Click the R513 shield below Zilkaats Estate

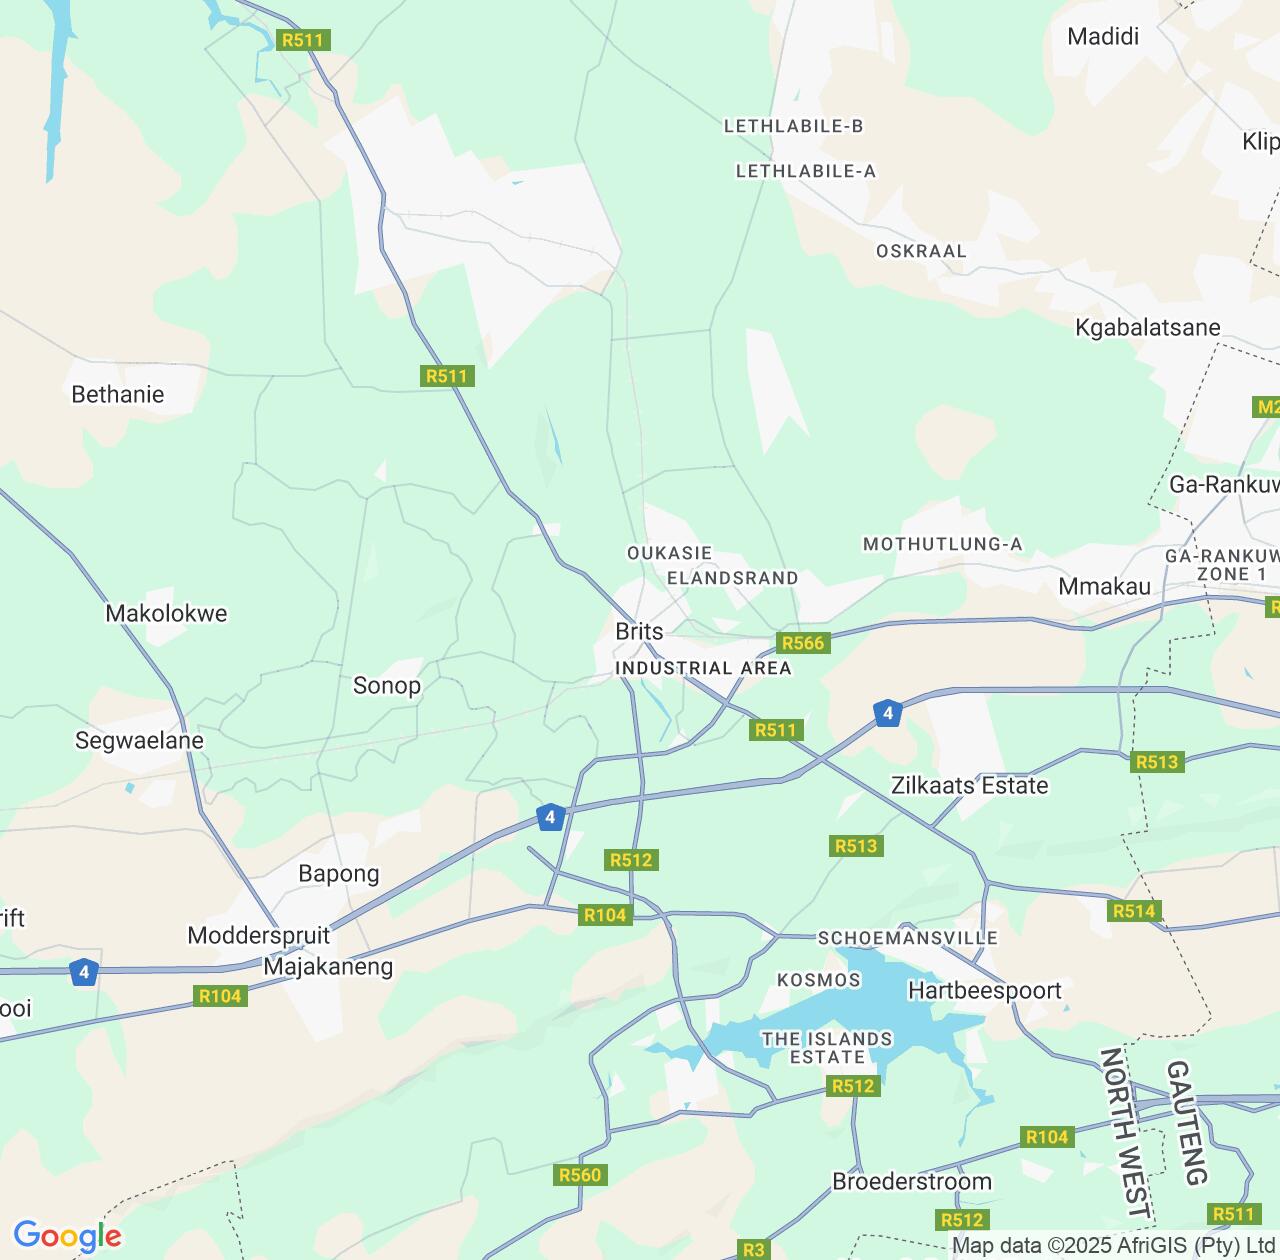tap(856, 846)
